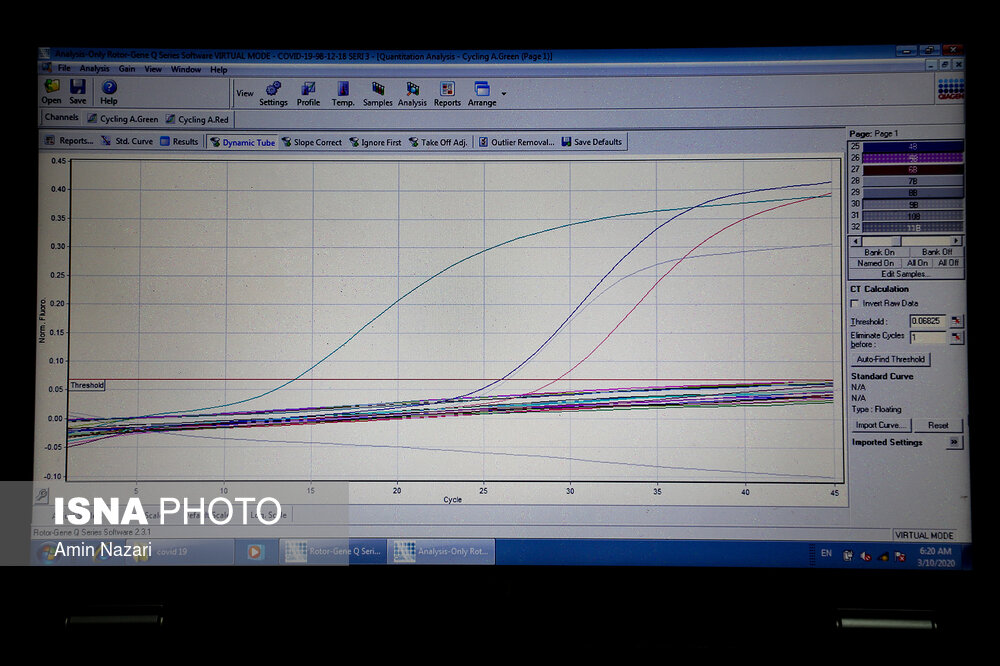Open the Outlier Removal options
This screenshot has width=1000, height=666.
tap(515, 142)
